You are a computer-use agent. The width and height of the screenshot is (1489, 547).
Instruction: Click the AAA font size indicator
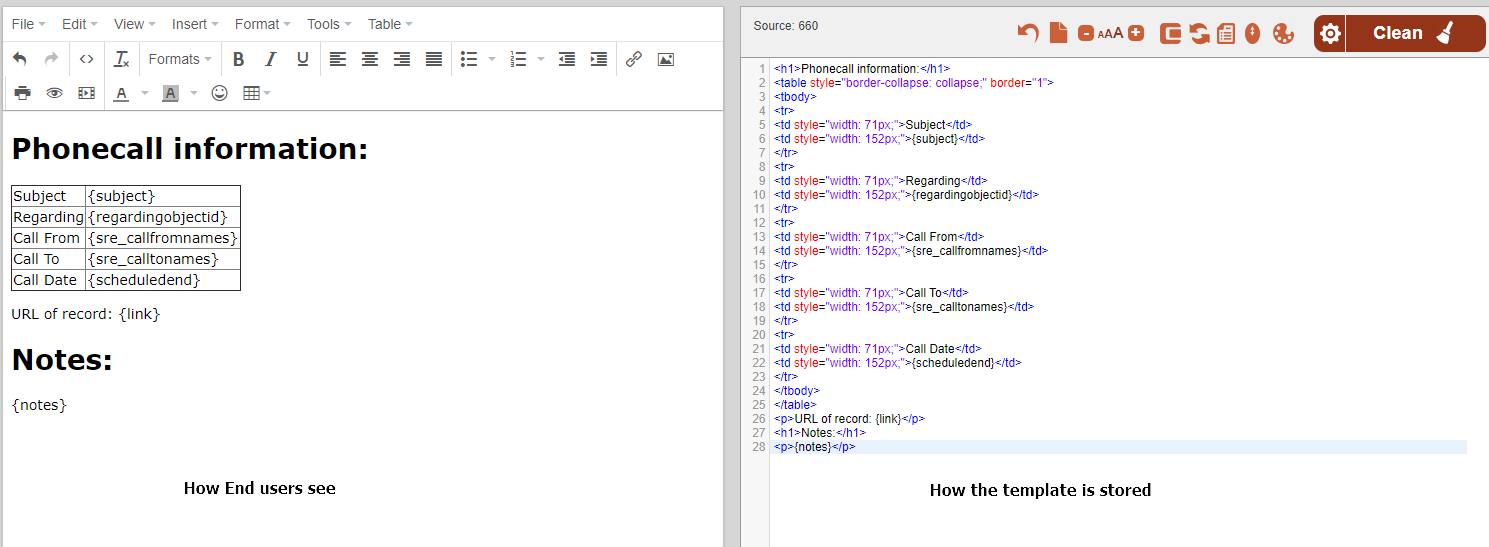tap(1111, 34)
